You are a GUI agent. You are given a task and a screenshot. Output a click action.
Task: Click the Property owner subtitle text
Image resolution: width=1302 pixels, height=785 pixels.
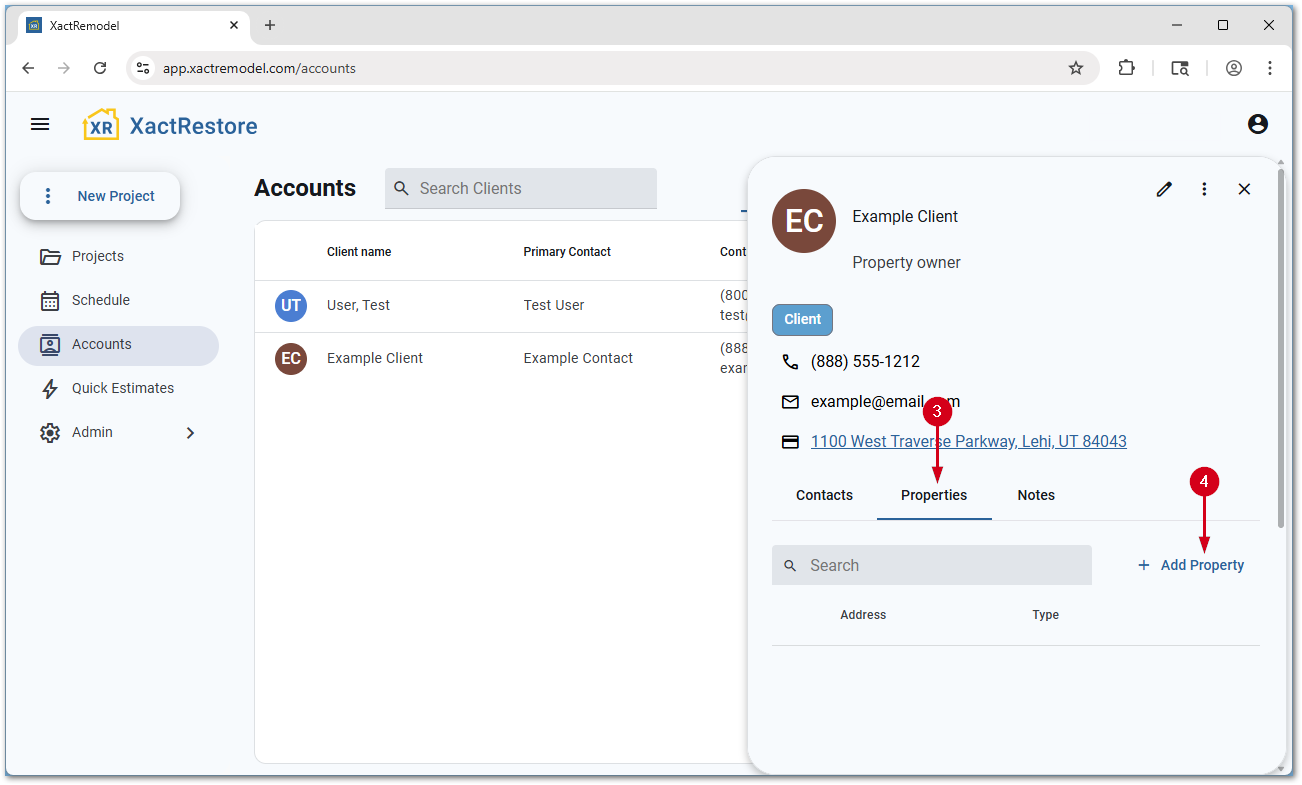tap(906, 263)
